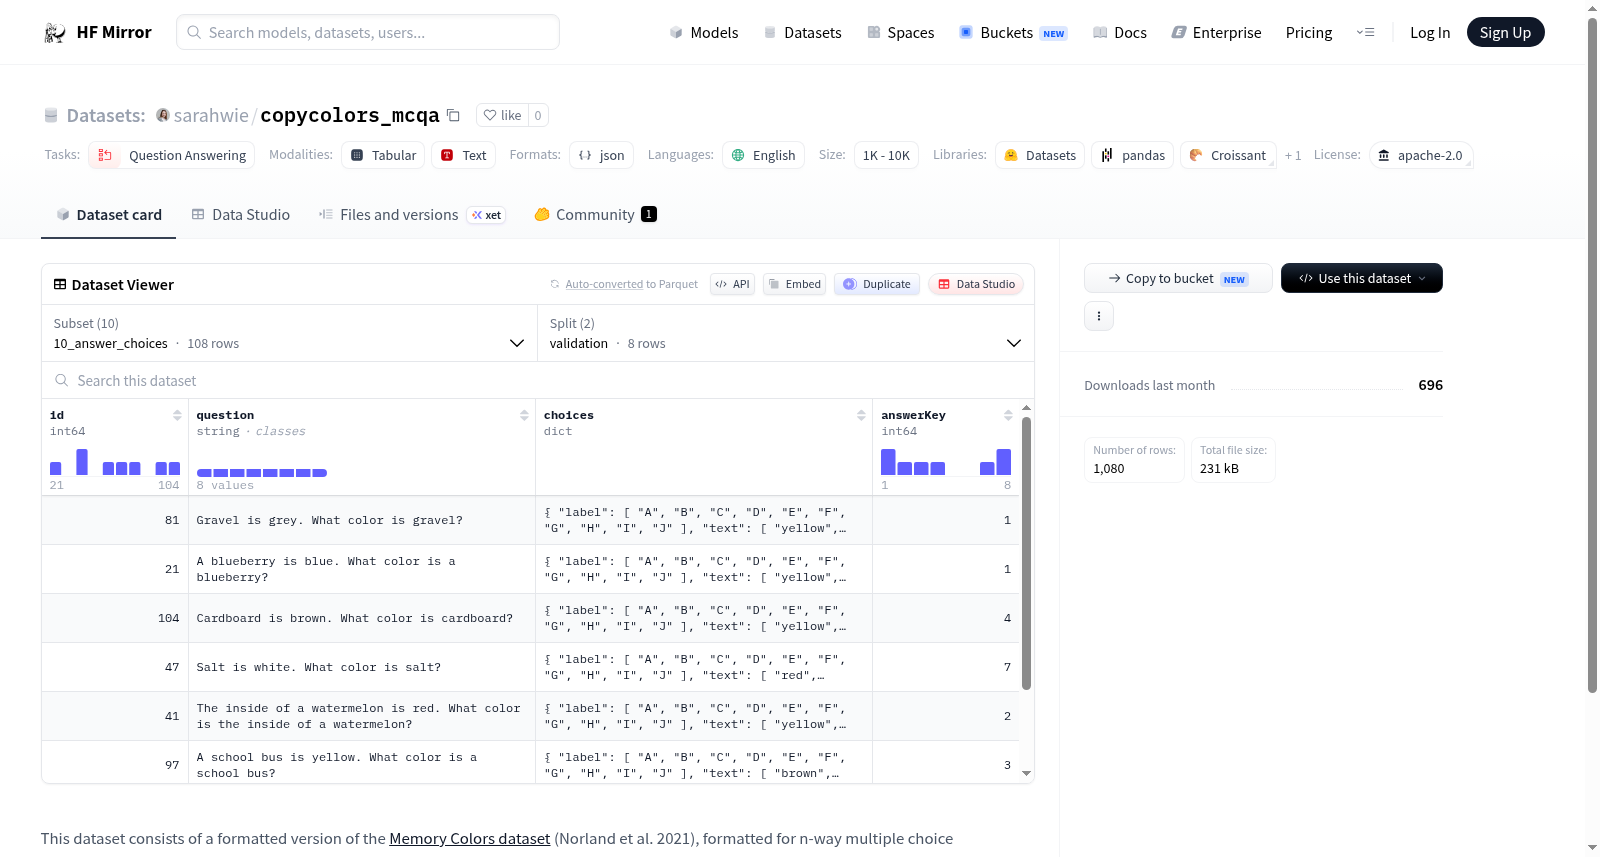Click the Log In link
The image size is (1600, 857).
[x=1430, y=33]
